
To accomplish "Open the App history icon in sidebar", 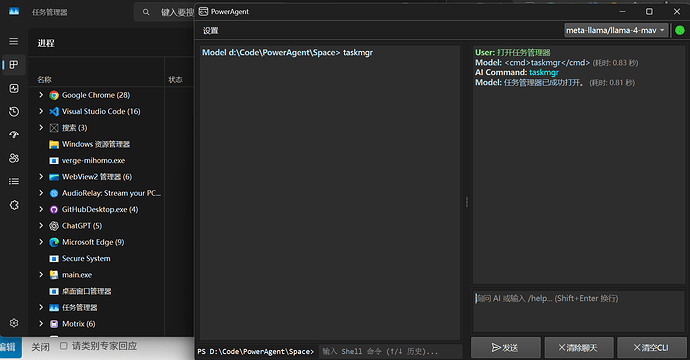I will pyautogui.click(x=14, y=112).
